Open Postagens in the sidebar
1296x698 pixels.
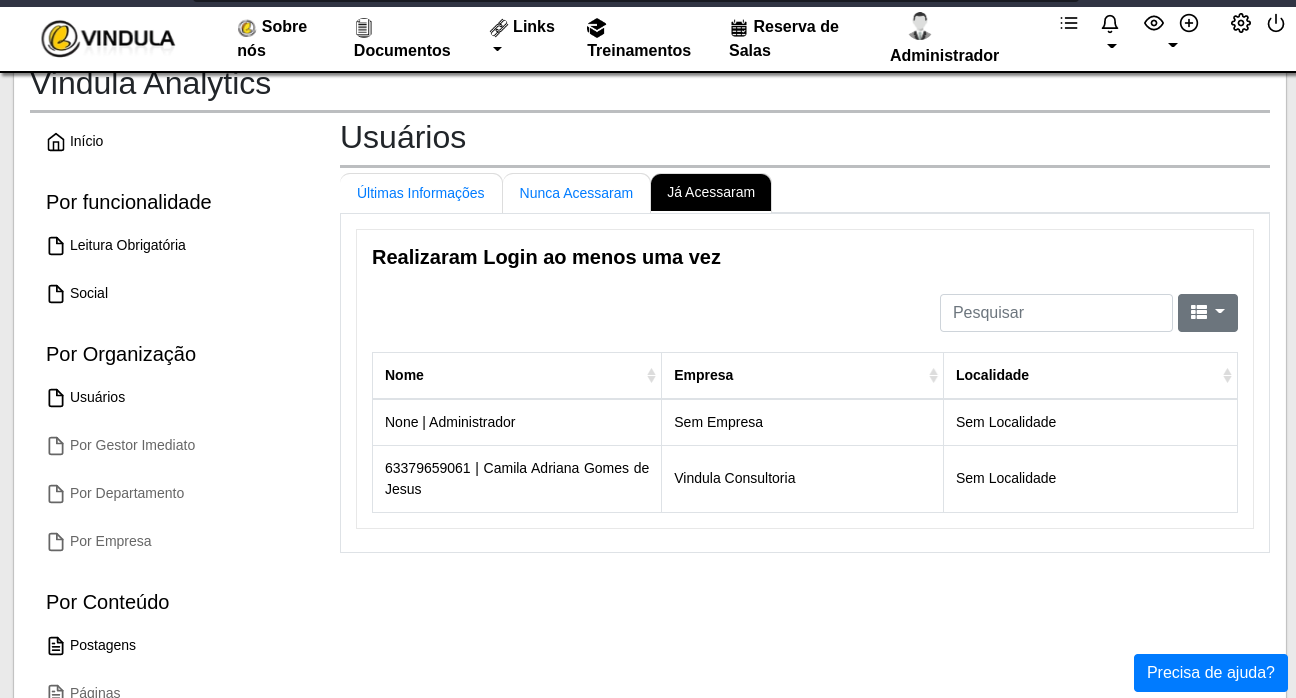(x=102, y=645)
